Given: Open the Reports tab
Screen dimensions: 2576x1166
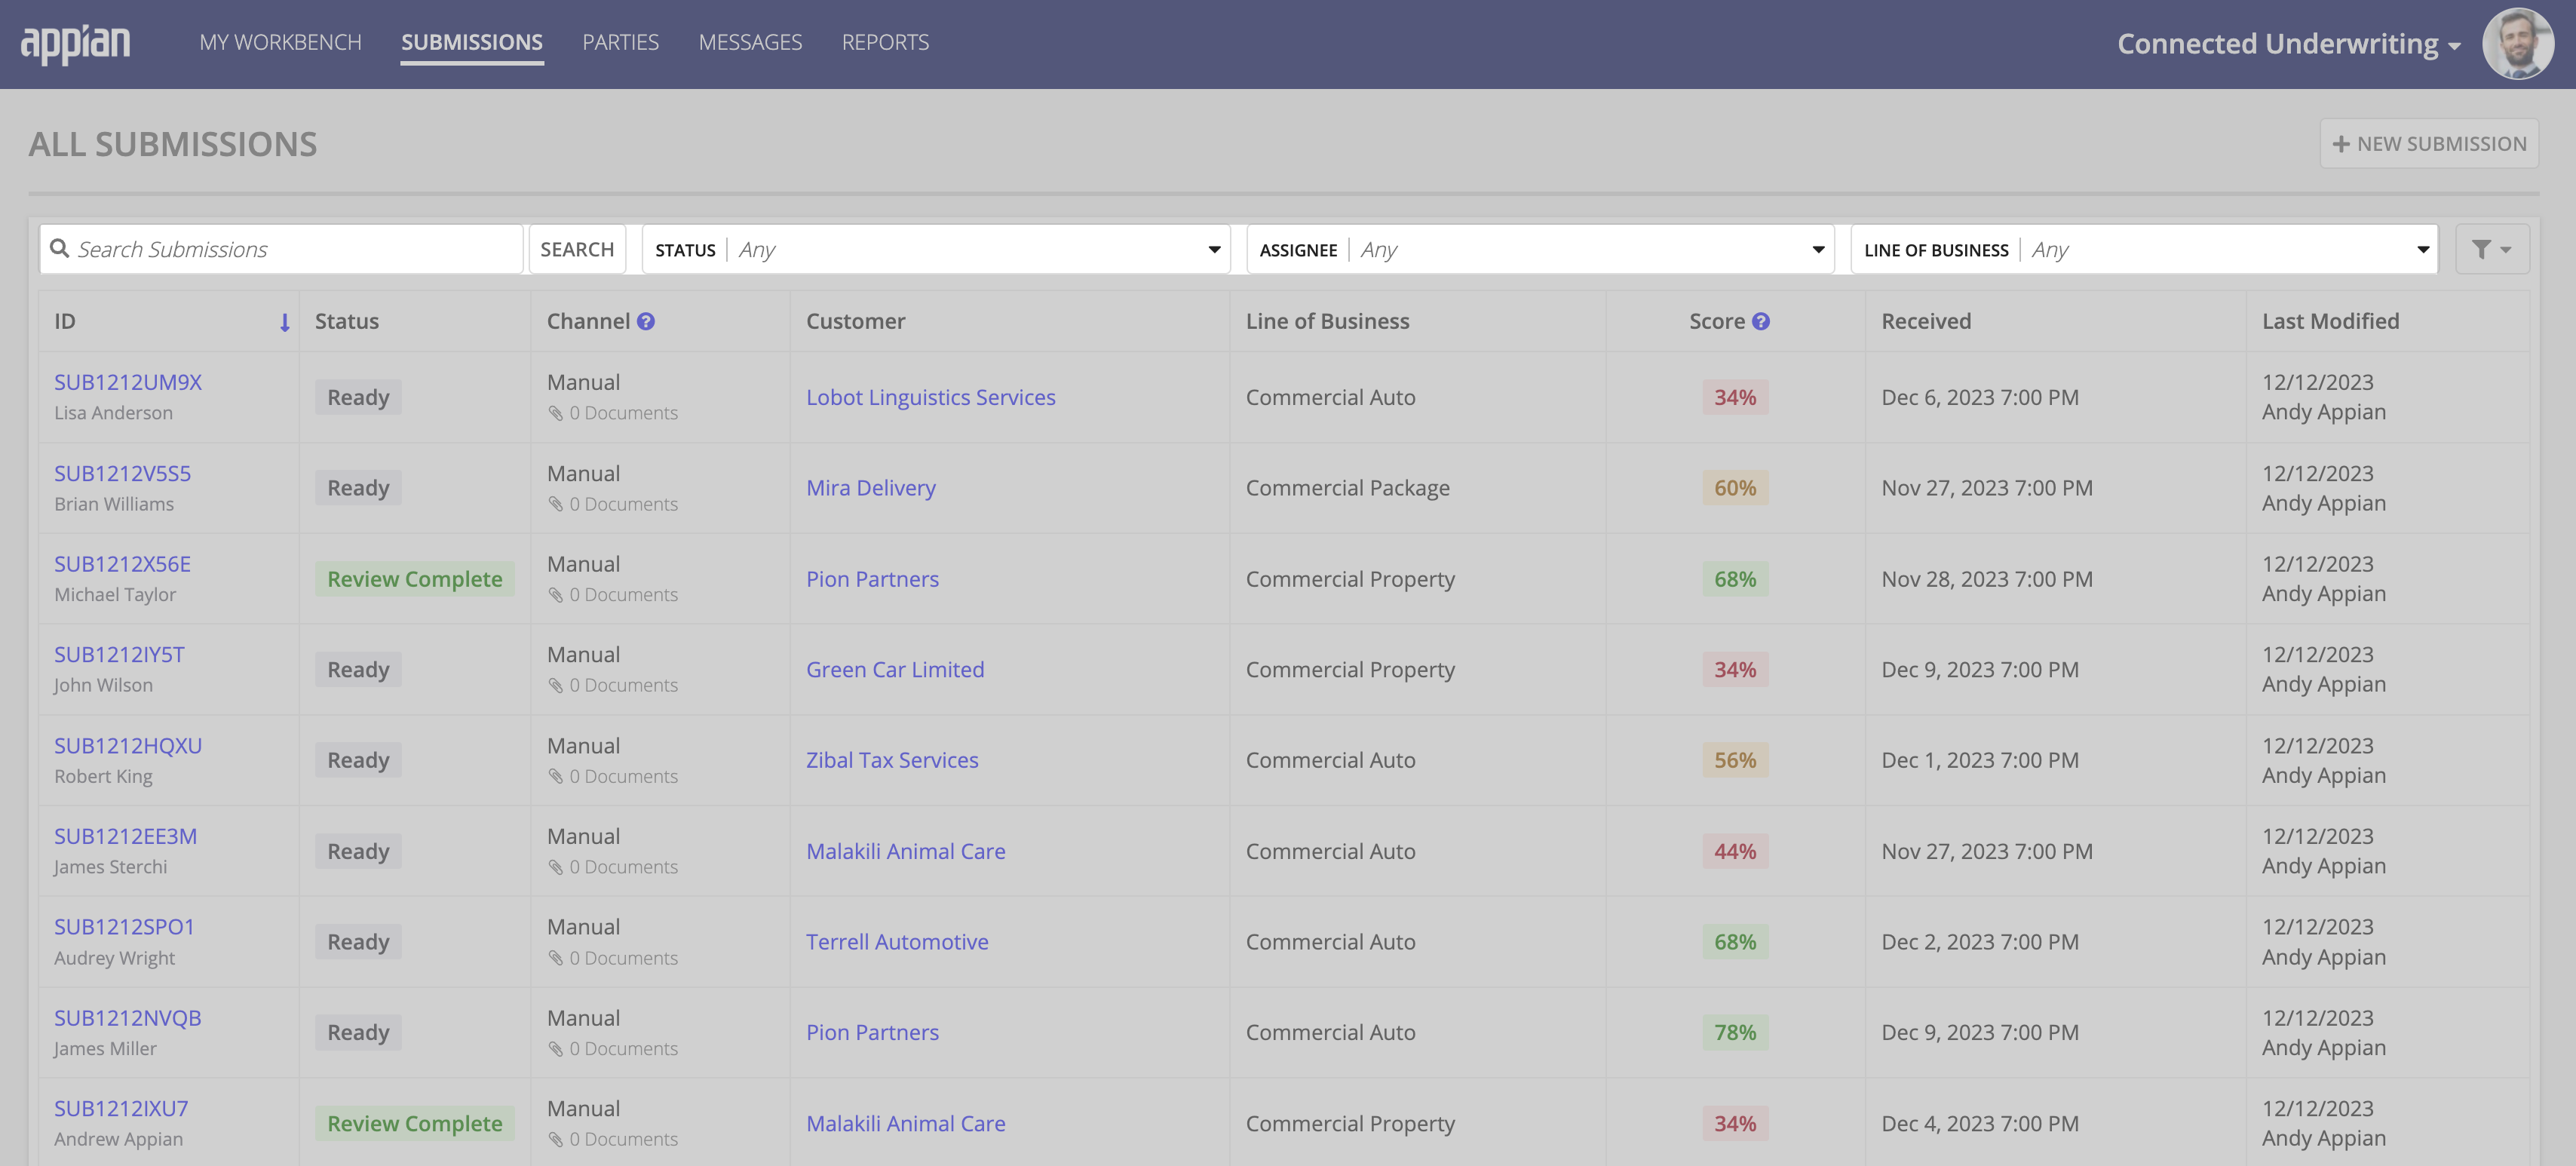Looking at the screenshot, I should (x=885, y=42).
